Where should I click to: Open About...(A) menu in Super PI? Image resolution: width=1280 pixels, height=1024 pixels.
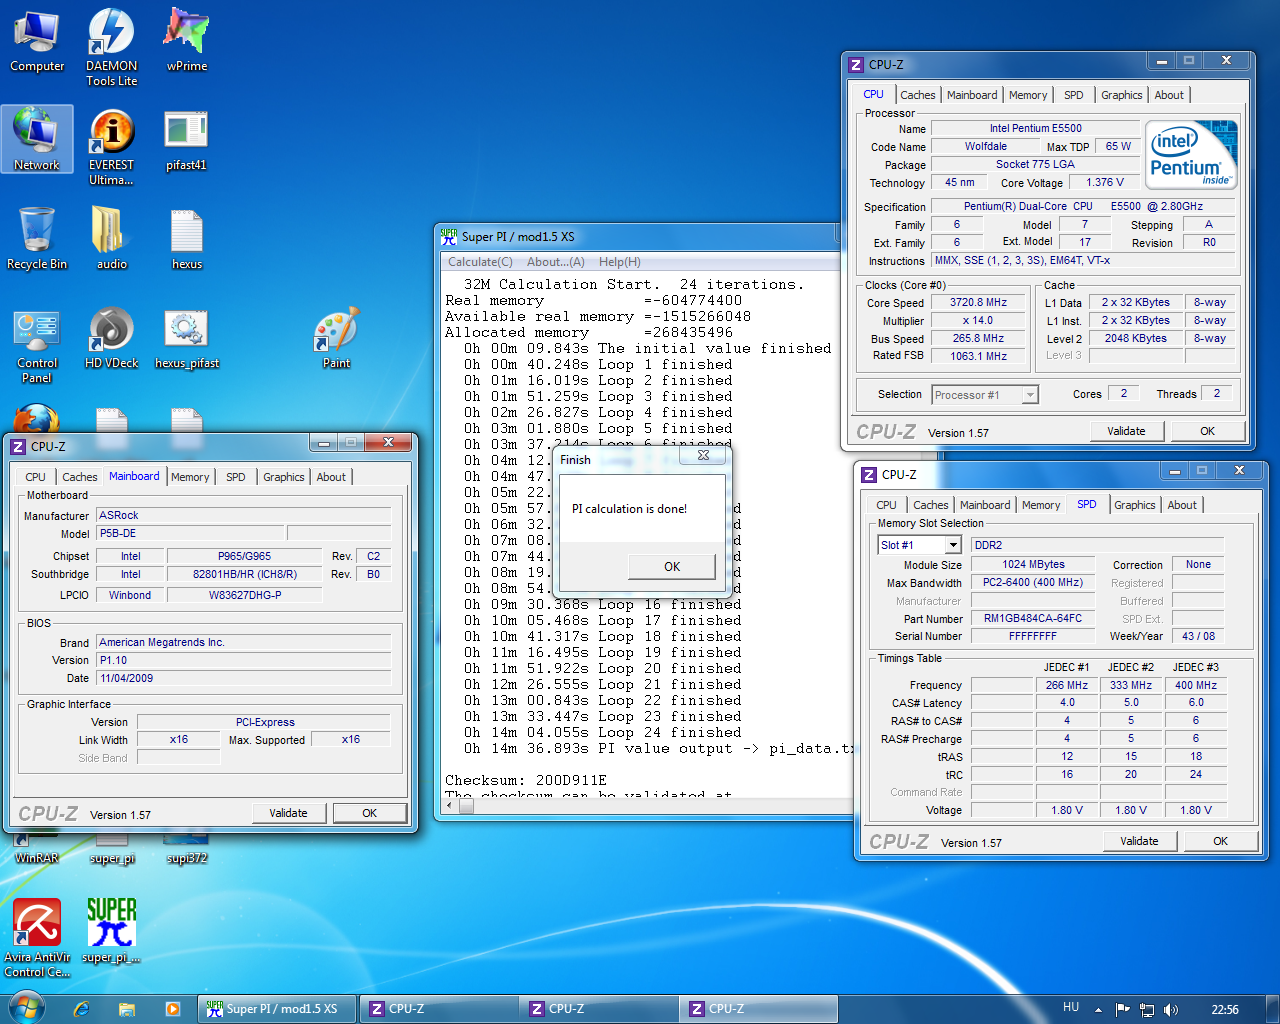point(556,262)
